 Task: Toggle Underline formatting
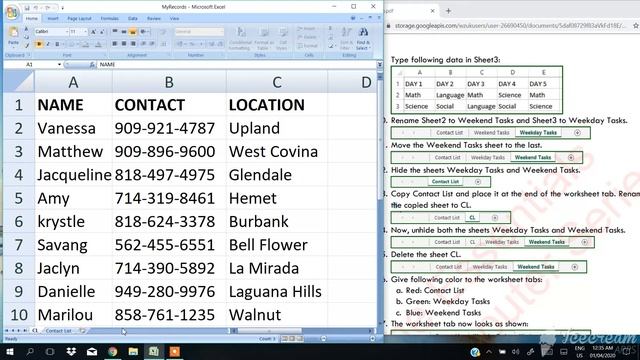pyautogui.click(x=57, y=44)
